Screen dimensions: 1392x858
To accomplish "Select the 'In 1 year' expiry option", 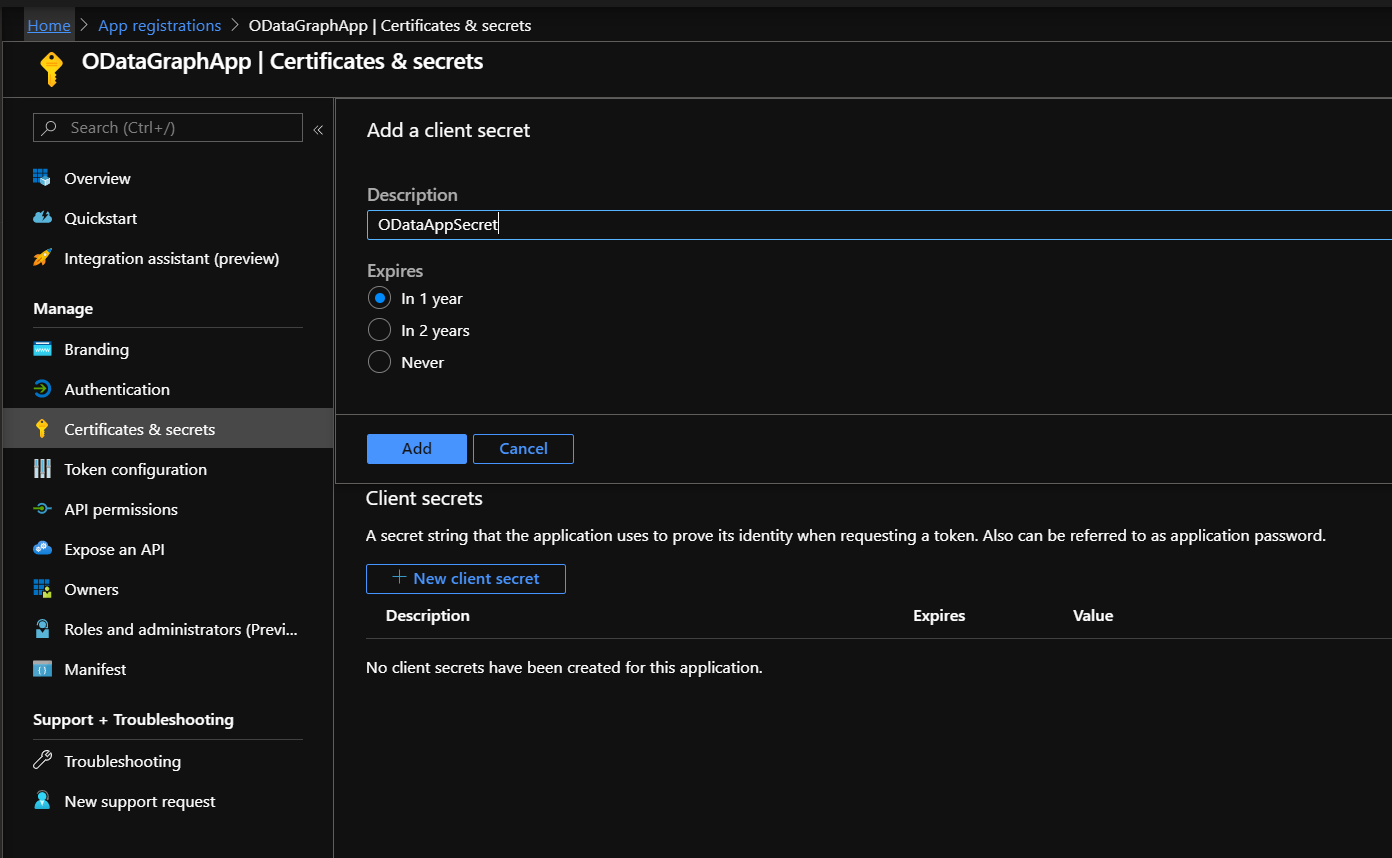I will point(379,298).
